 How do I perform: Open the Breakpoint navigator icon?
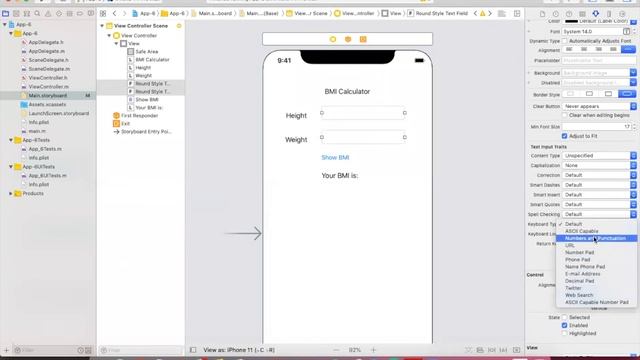coord(80,13)
